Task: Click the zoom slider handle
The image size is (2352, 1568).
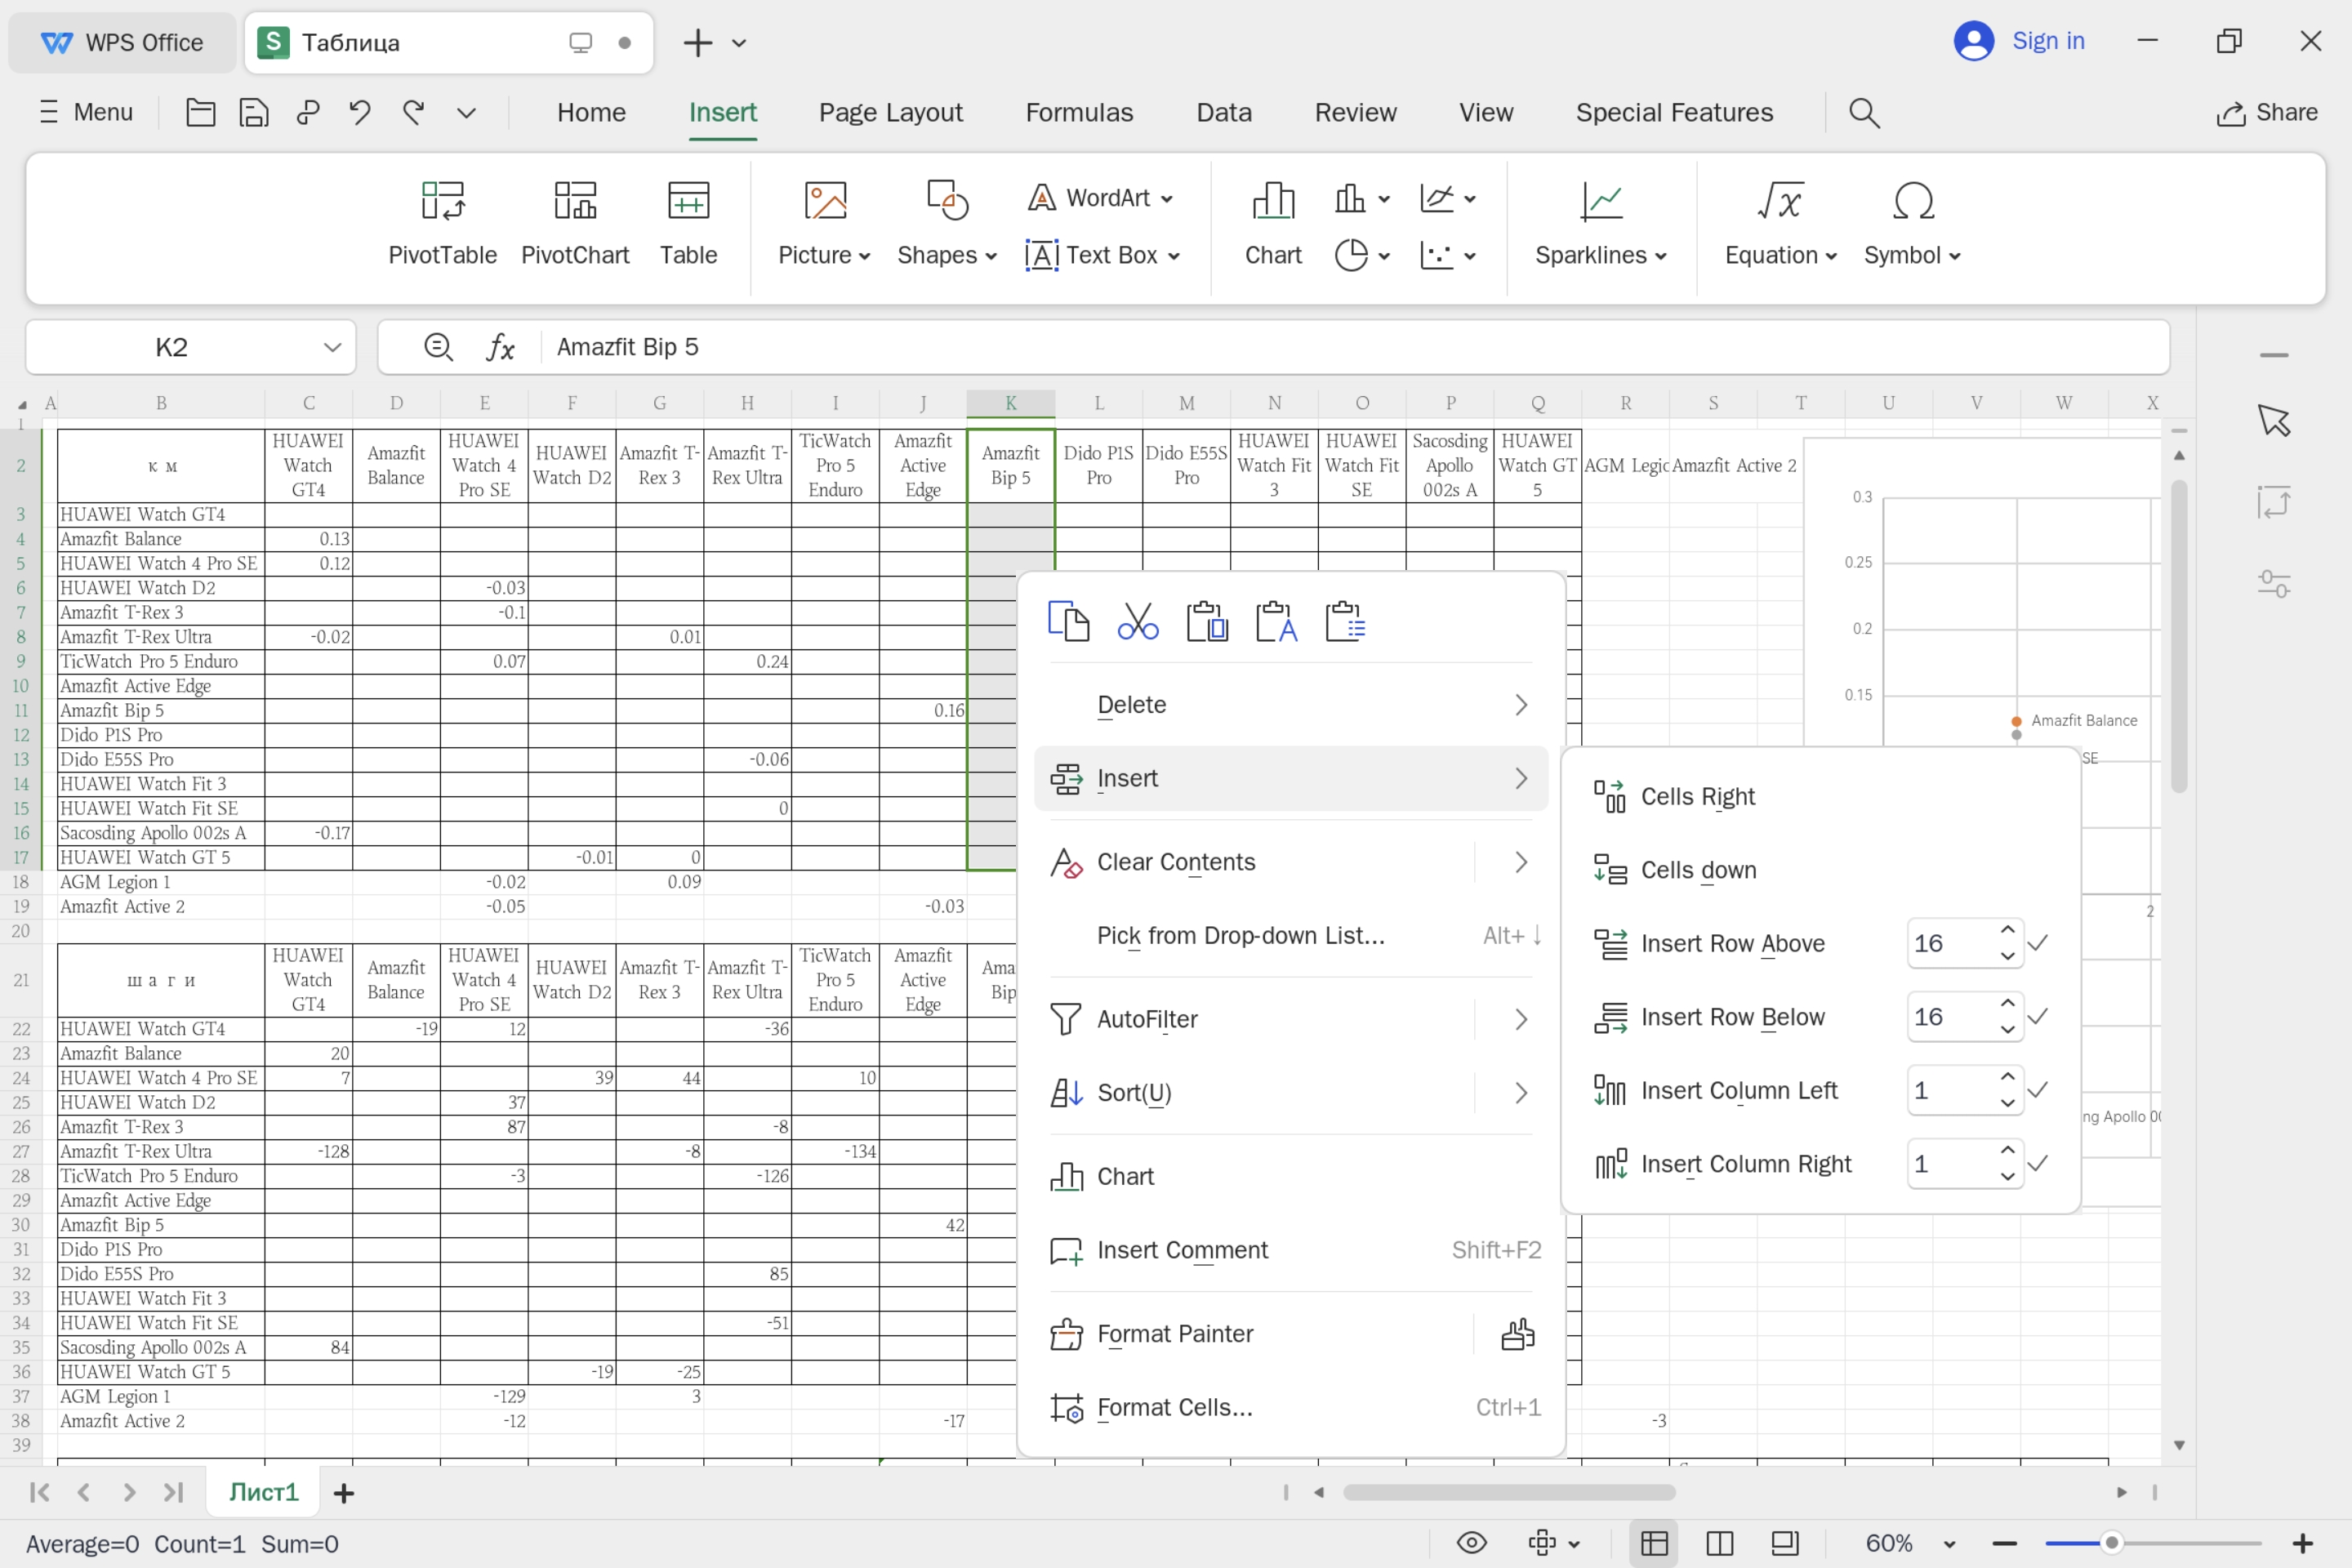Action: (x=2111, y=1543)
